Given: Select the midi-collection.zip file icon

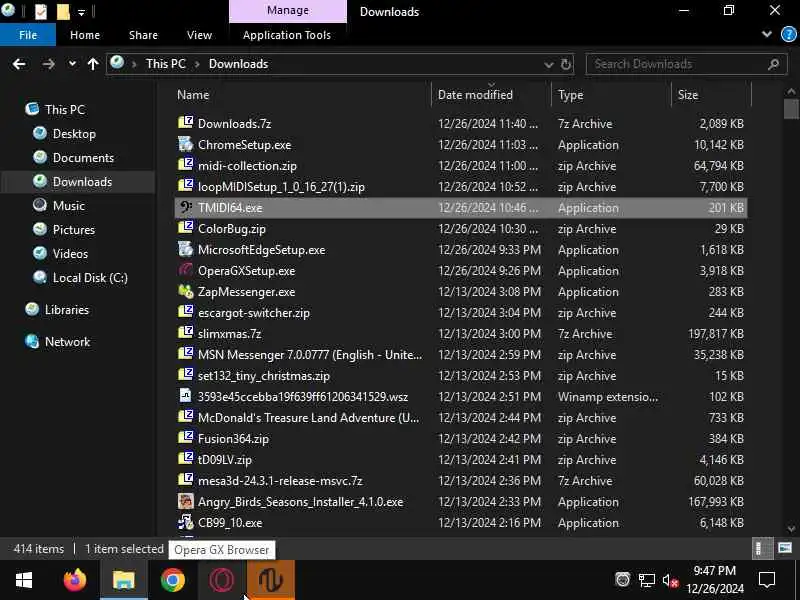Looking at the screenshot, I should click(186, 165).
